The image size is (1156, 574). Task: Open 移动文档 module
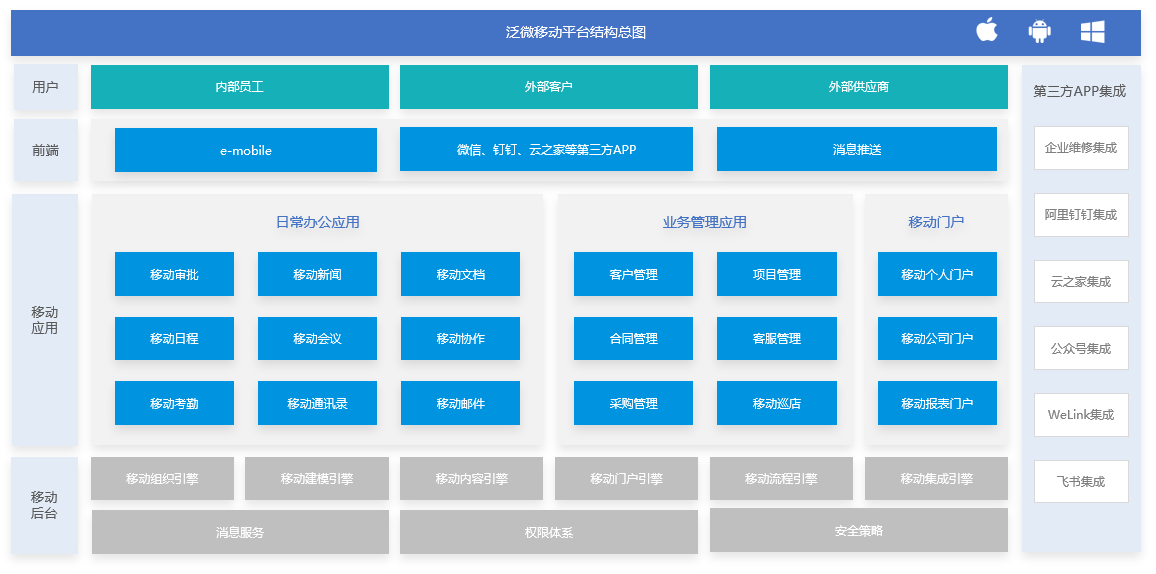pyautogui.click(x=460, y=274)
